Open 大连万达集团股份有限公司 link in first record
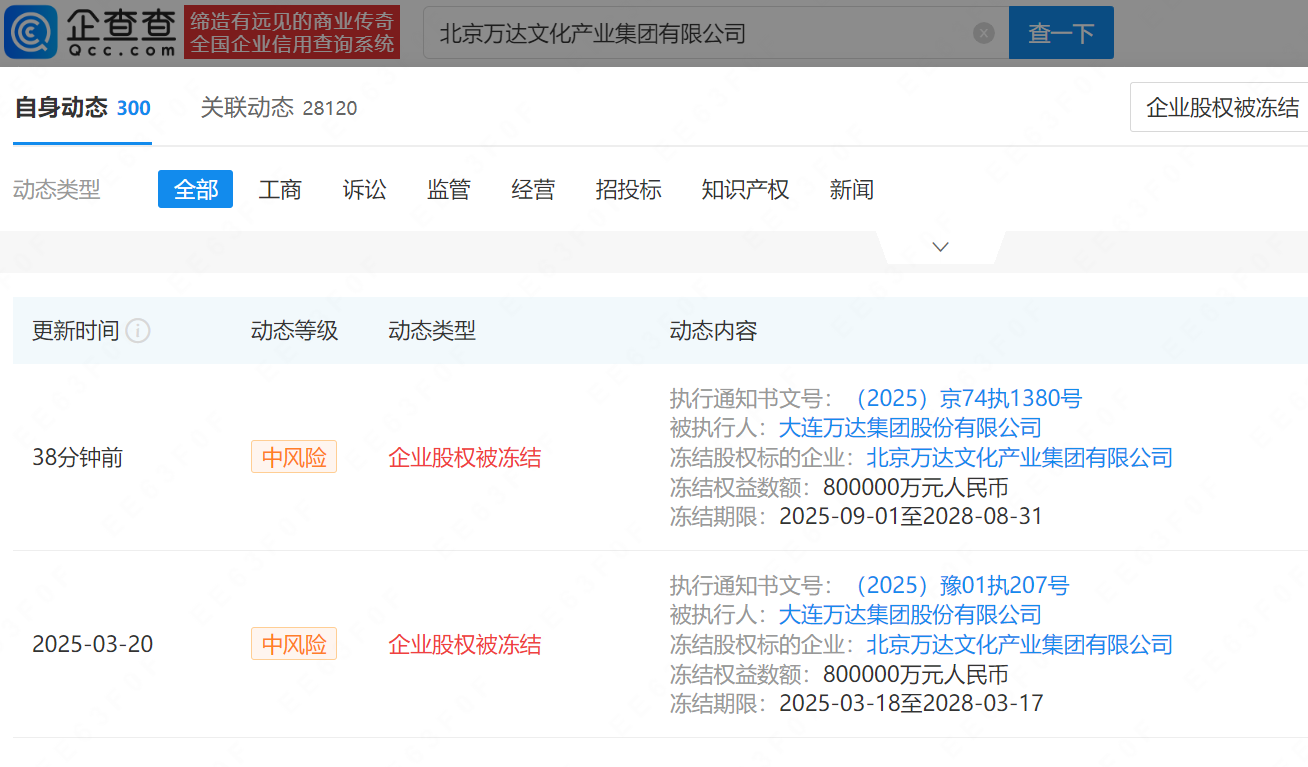The width and height of the screenshot is (1308, 767). click(x=910, y=428)
